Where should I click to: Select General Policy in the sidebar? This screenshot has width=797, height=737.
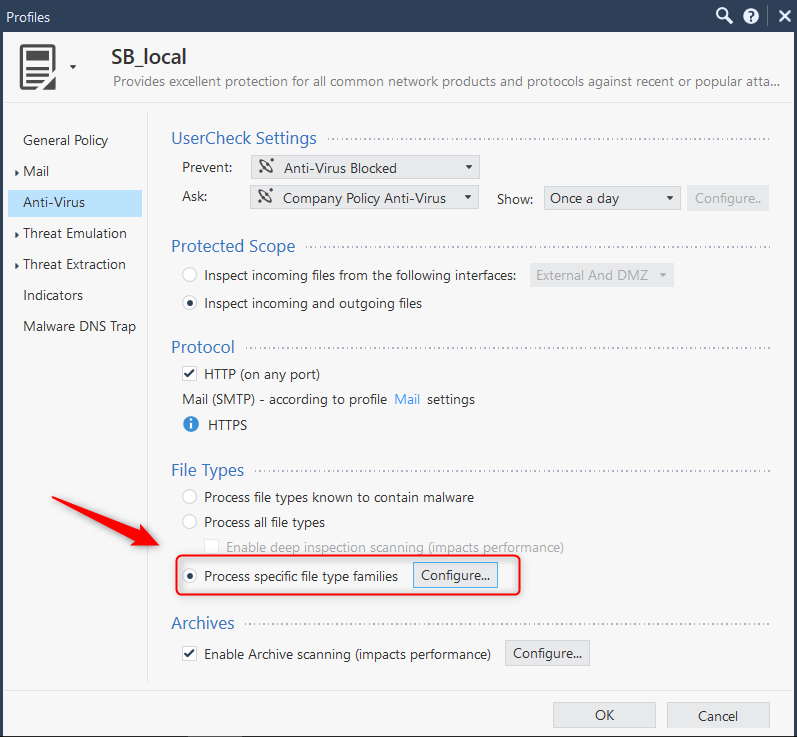(x=66, y=140)
